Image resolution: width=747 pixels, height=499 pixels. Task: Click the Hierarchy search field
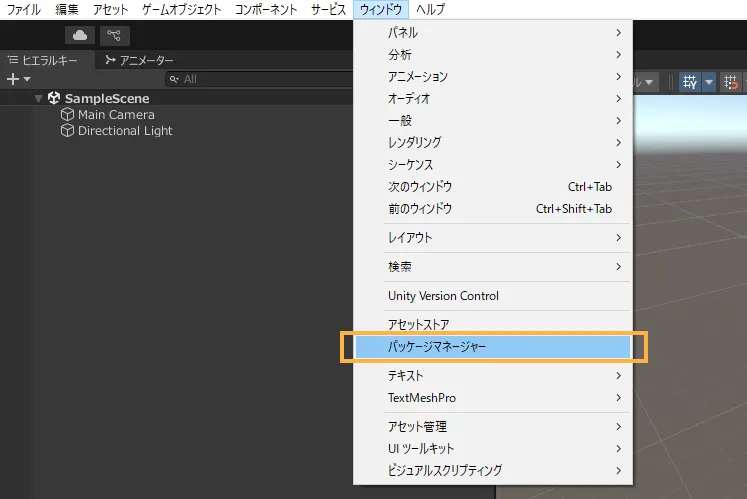pyautogui.click(x=260, y=79)
